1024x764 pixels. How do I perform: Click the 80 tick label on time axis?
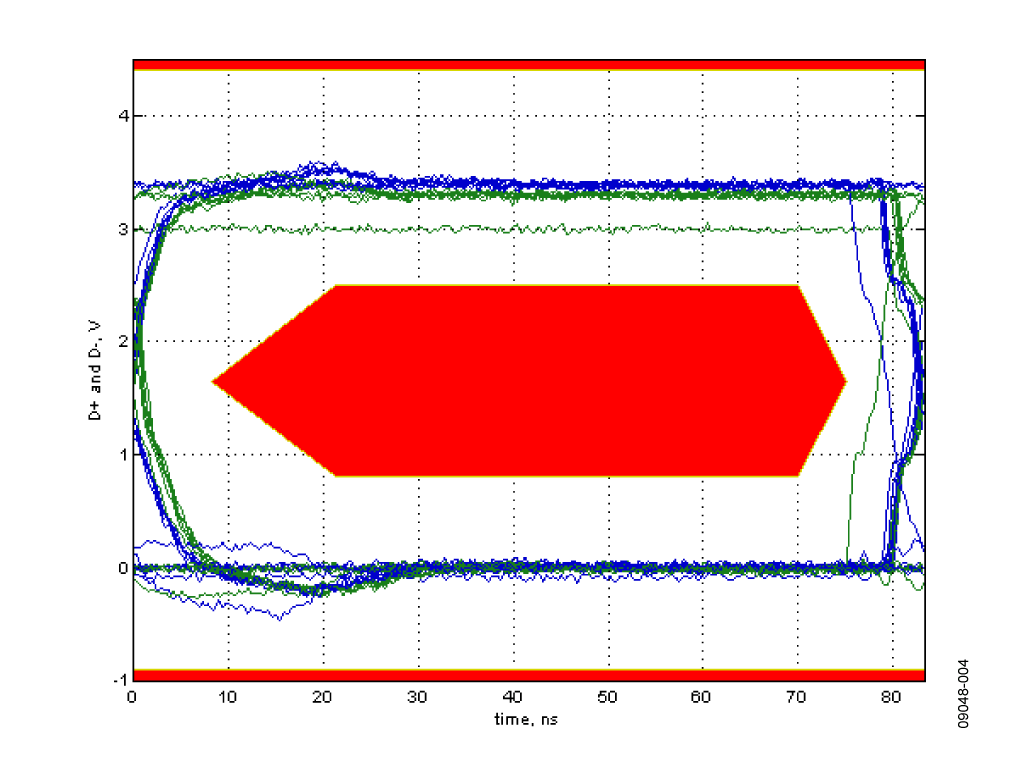(891, 697)
